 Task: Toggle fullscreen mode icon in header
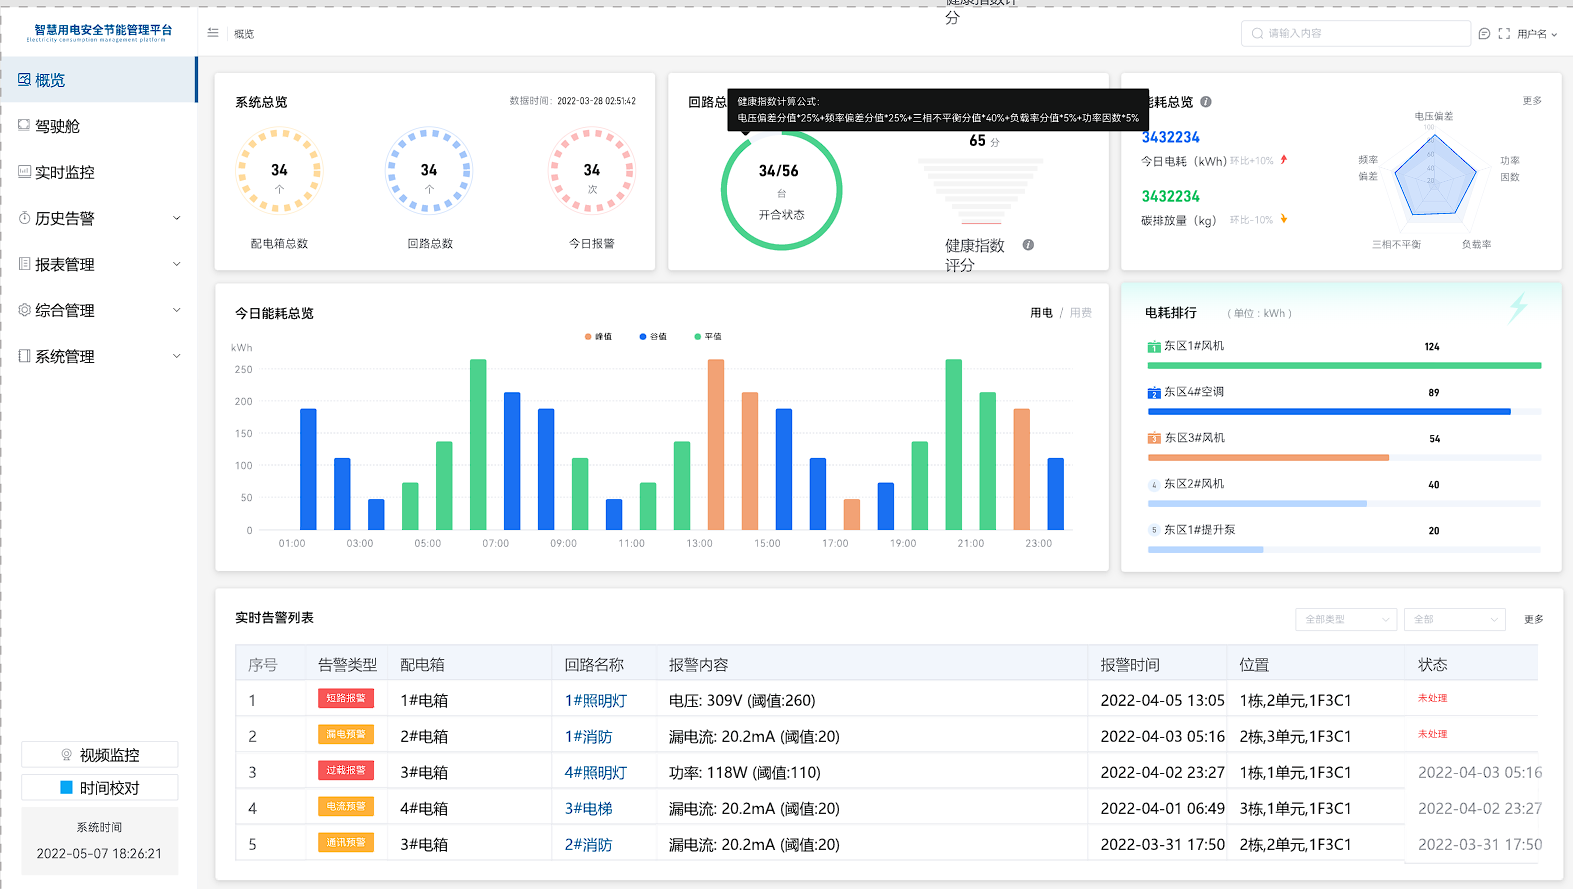point(1504,34)
